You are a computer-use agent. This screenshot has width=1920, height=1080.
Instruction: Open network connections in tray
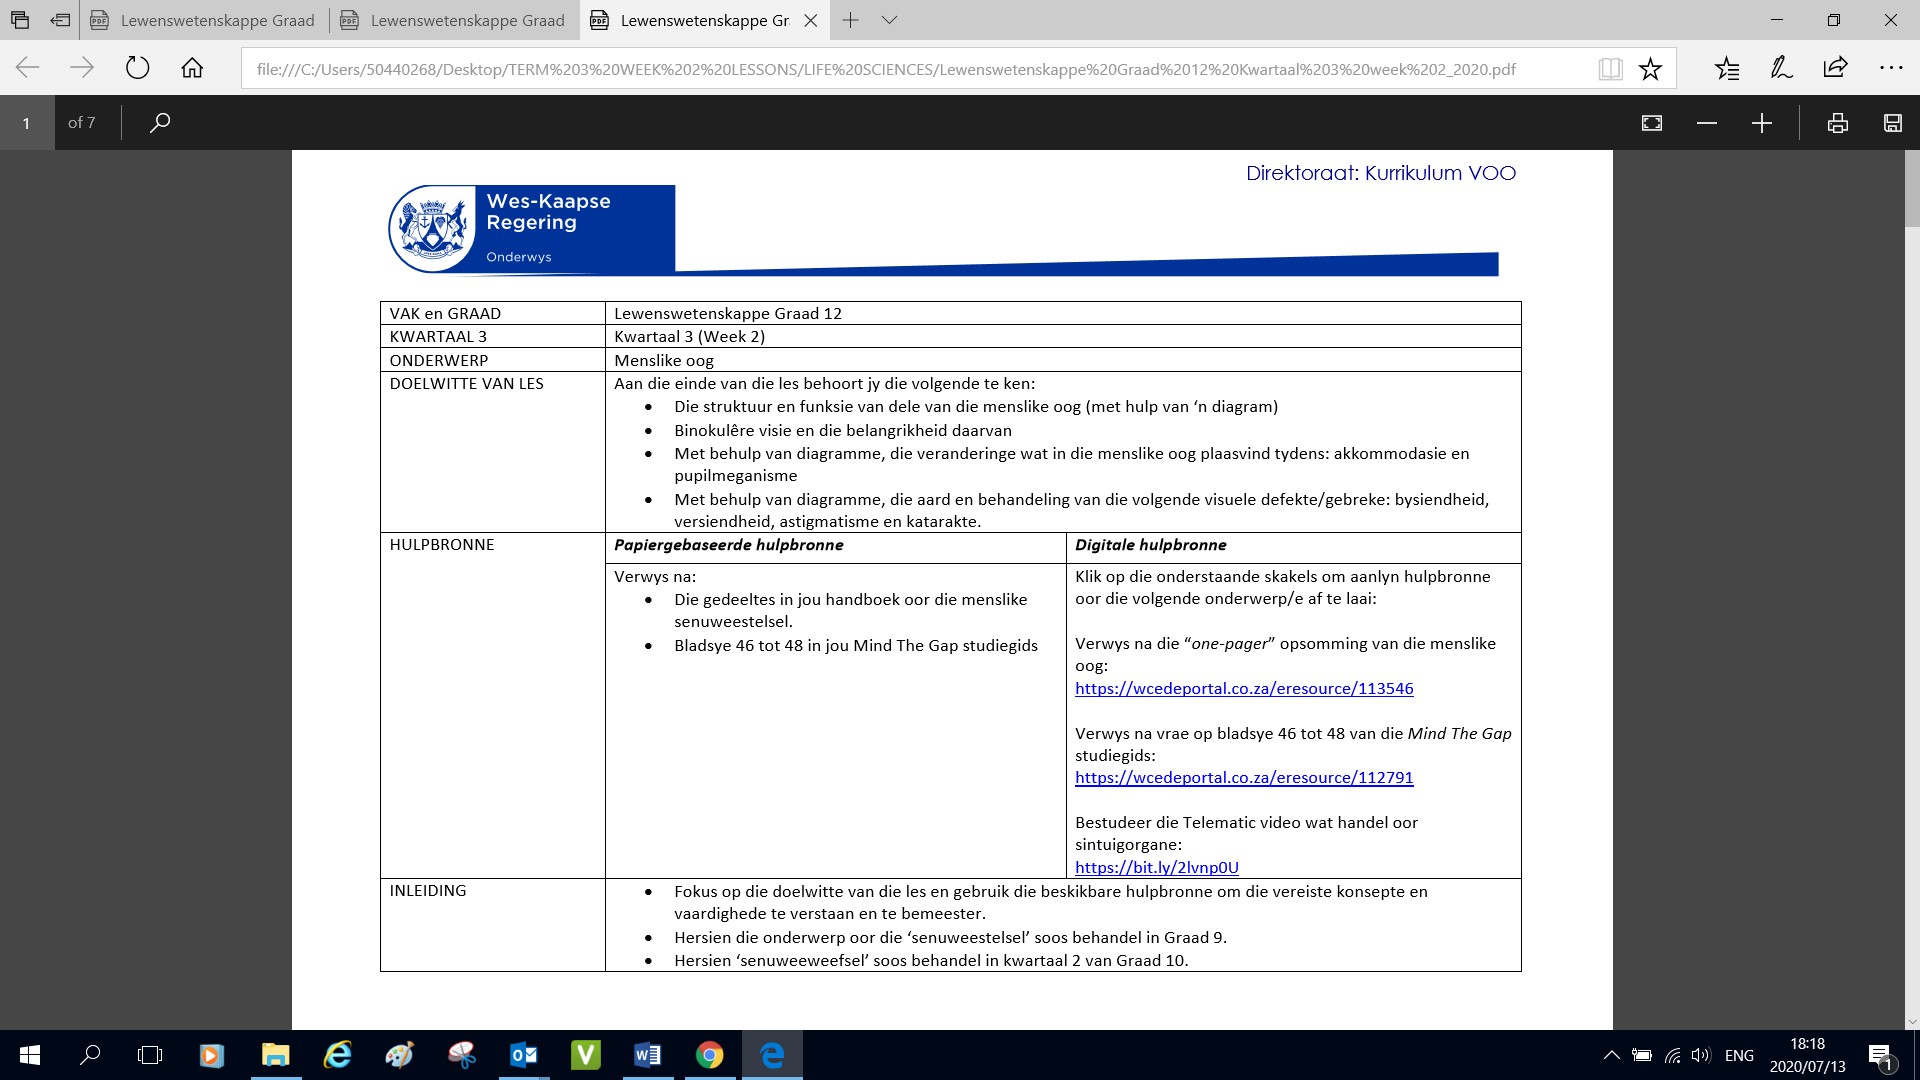1672,1055
